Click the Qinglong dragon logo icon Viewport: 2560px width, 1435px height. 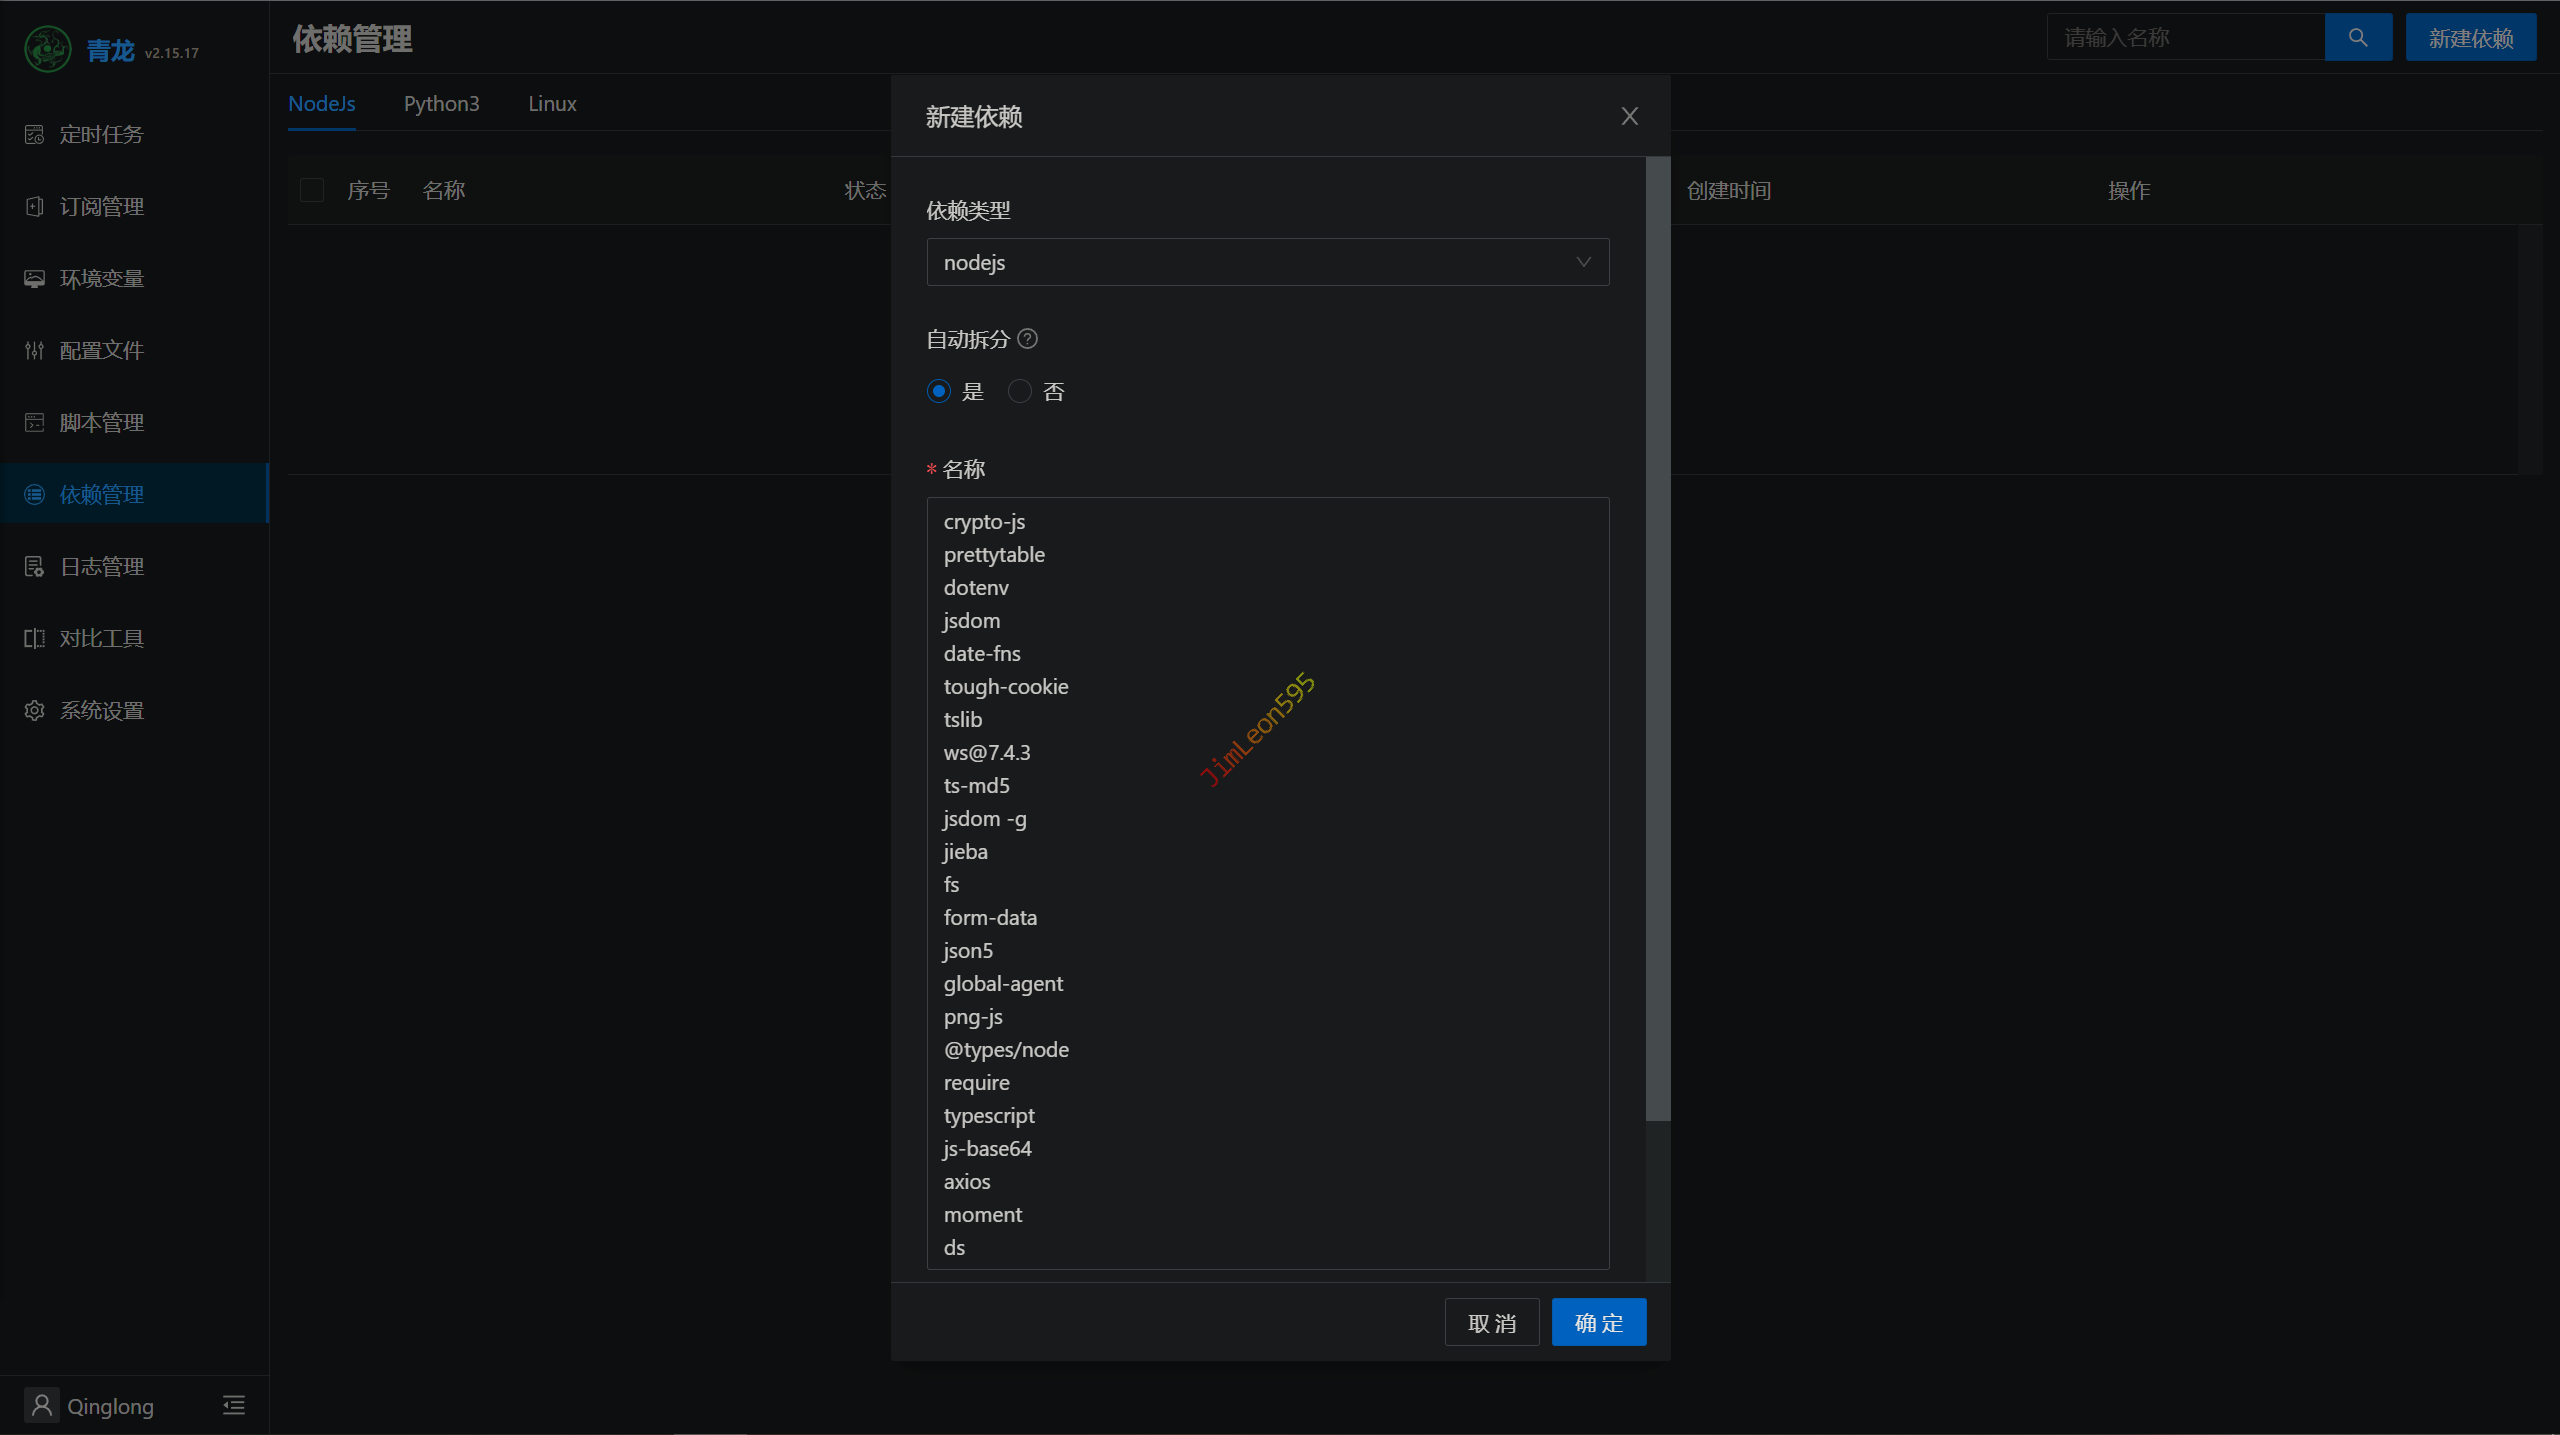click(x=47, y=49)
